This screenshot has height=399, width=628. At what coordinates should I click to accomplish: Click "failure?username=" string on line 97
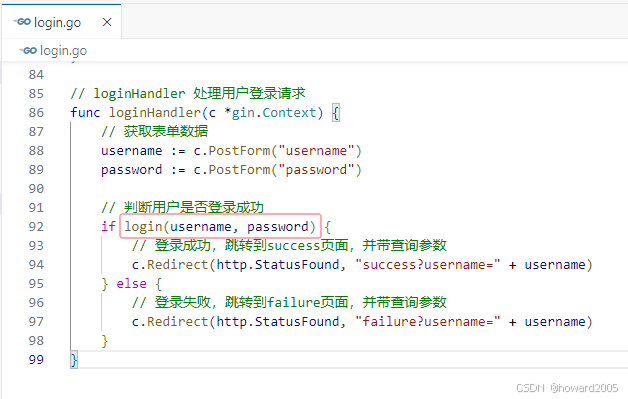coord(428,322)
